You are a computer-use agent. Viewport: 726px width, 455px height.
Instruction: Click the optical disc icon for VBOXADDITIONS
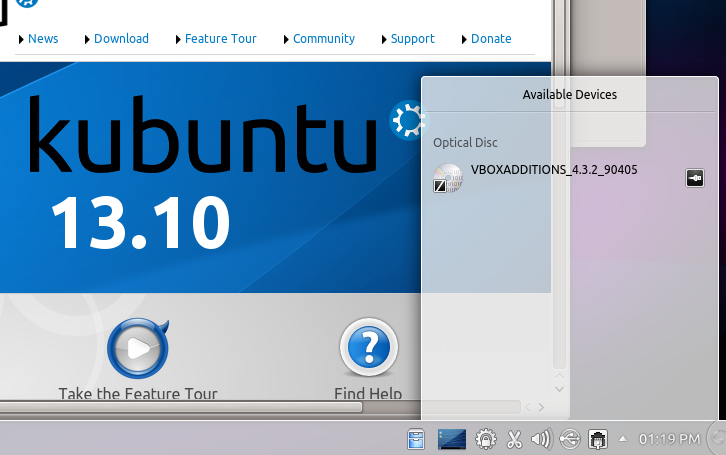tap(448, 178)
